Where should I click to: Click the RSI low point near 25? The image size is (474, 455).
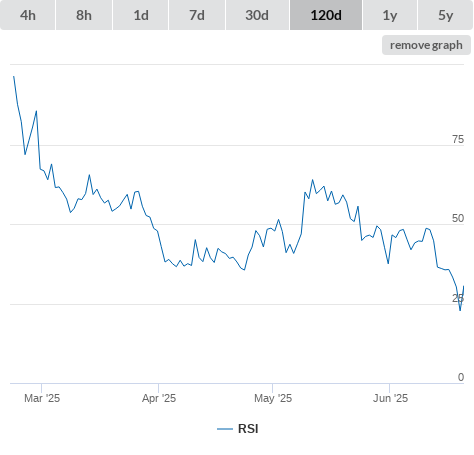click(460, 310)
